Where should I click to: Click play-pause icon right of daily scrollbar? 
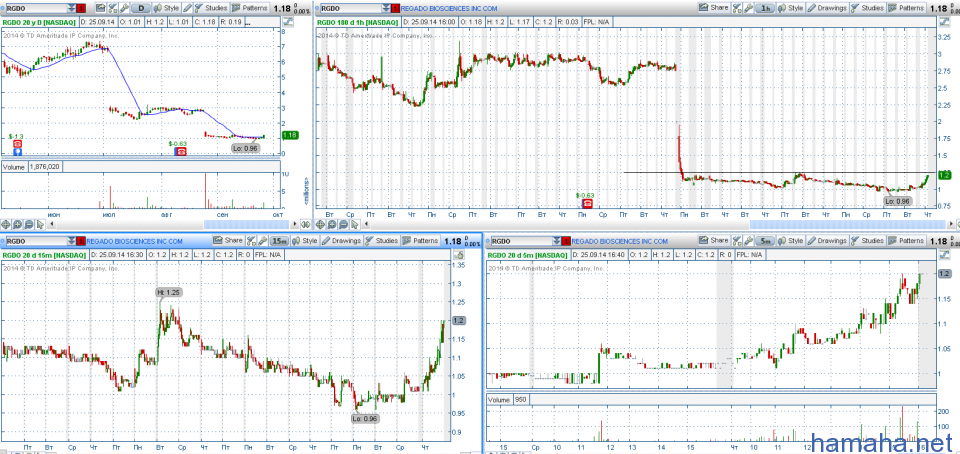(306, 225)
